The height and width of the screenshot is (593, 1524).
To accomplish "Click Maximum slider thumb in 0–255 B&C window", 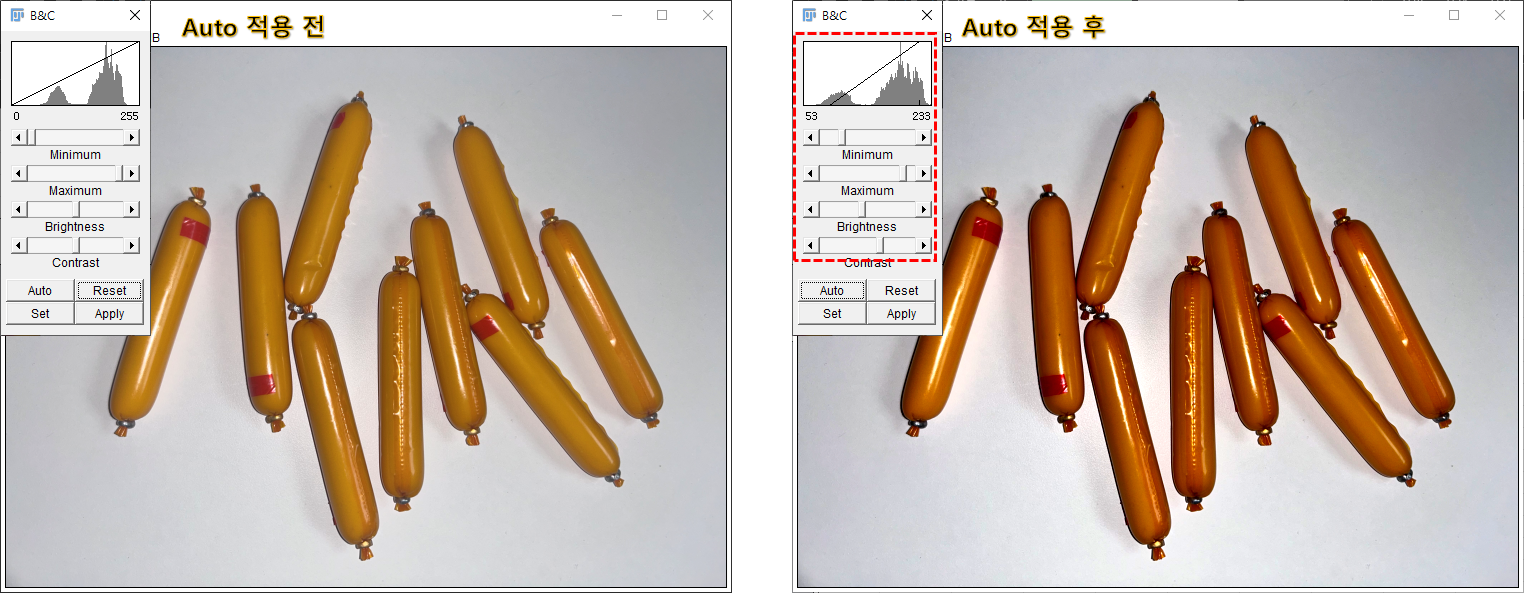I will 119,173.
